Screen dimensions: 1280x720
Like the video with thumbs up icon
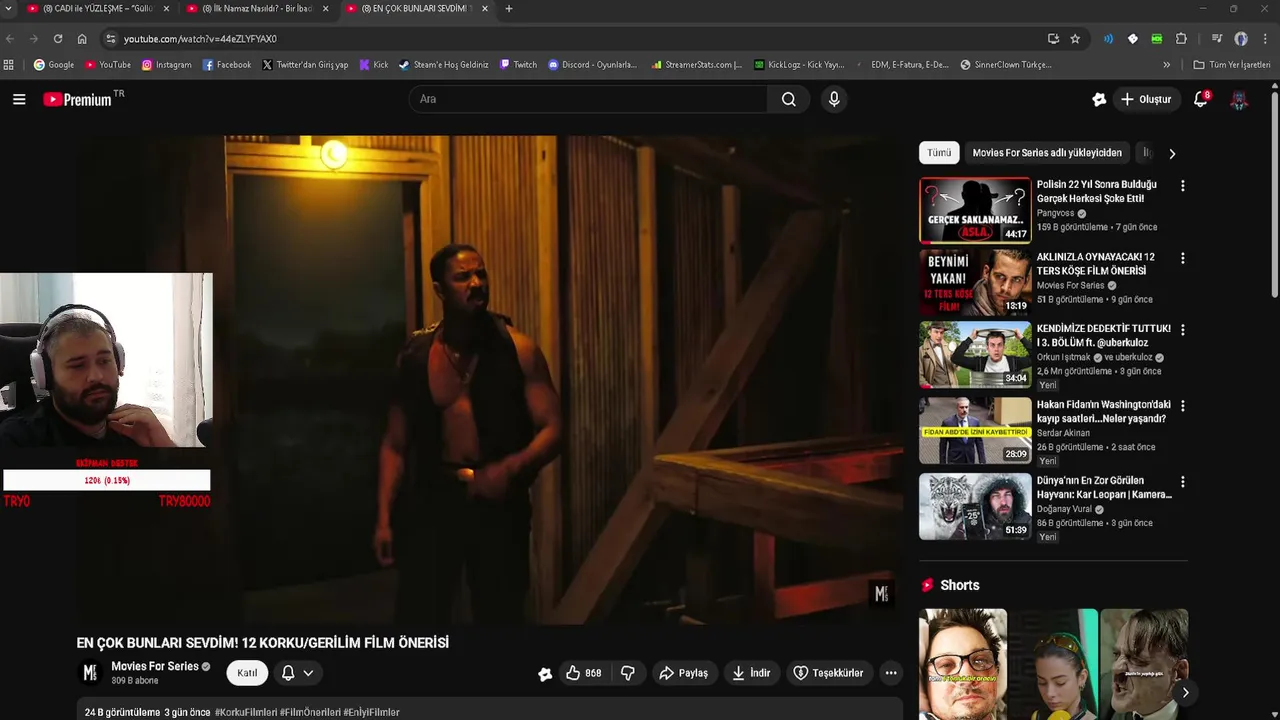583,673
